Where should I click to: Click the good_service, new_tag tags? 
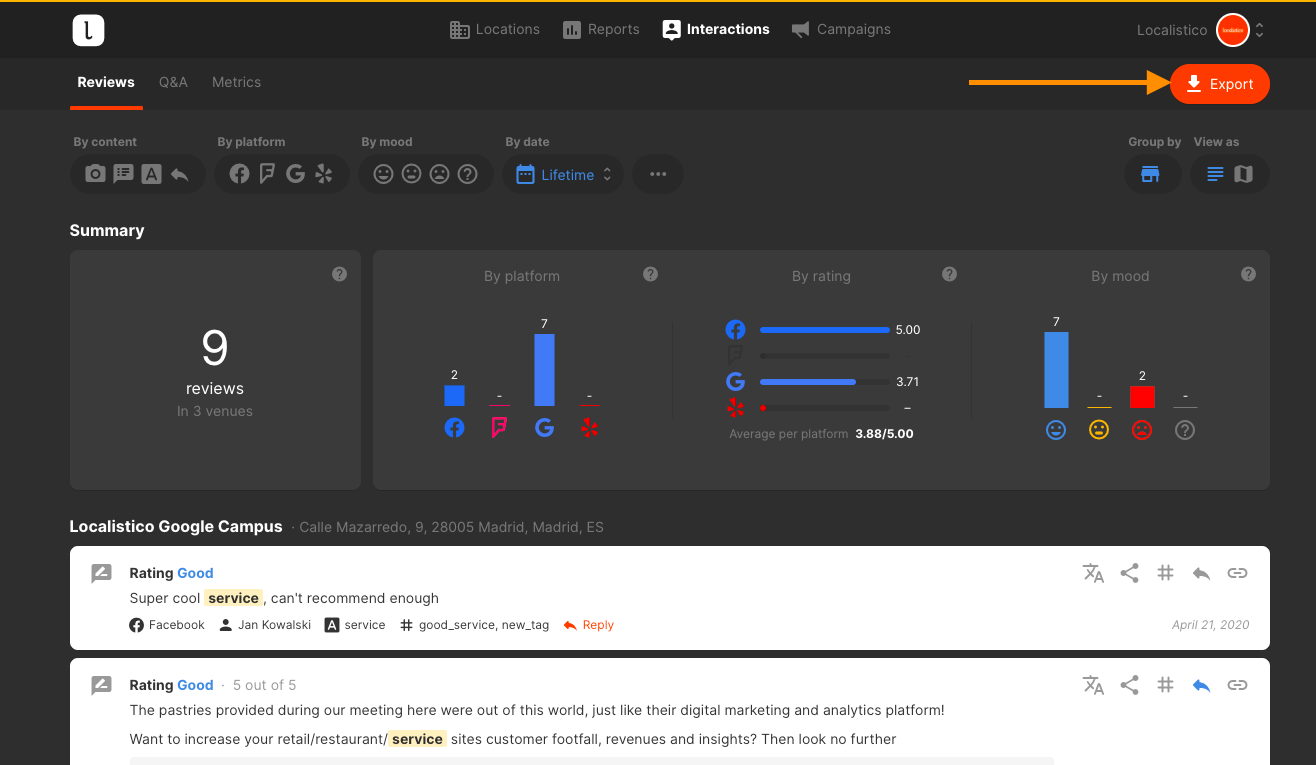pyautogui.click(x=484, y=625)
